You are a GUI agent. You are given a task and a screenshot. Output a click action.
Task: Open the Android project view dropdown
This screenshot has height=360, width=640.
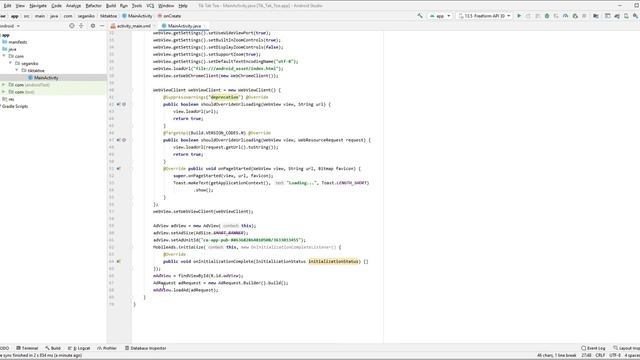(x=9, y=26)
